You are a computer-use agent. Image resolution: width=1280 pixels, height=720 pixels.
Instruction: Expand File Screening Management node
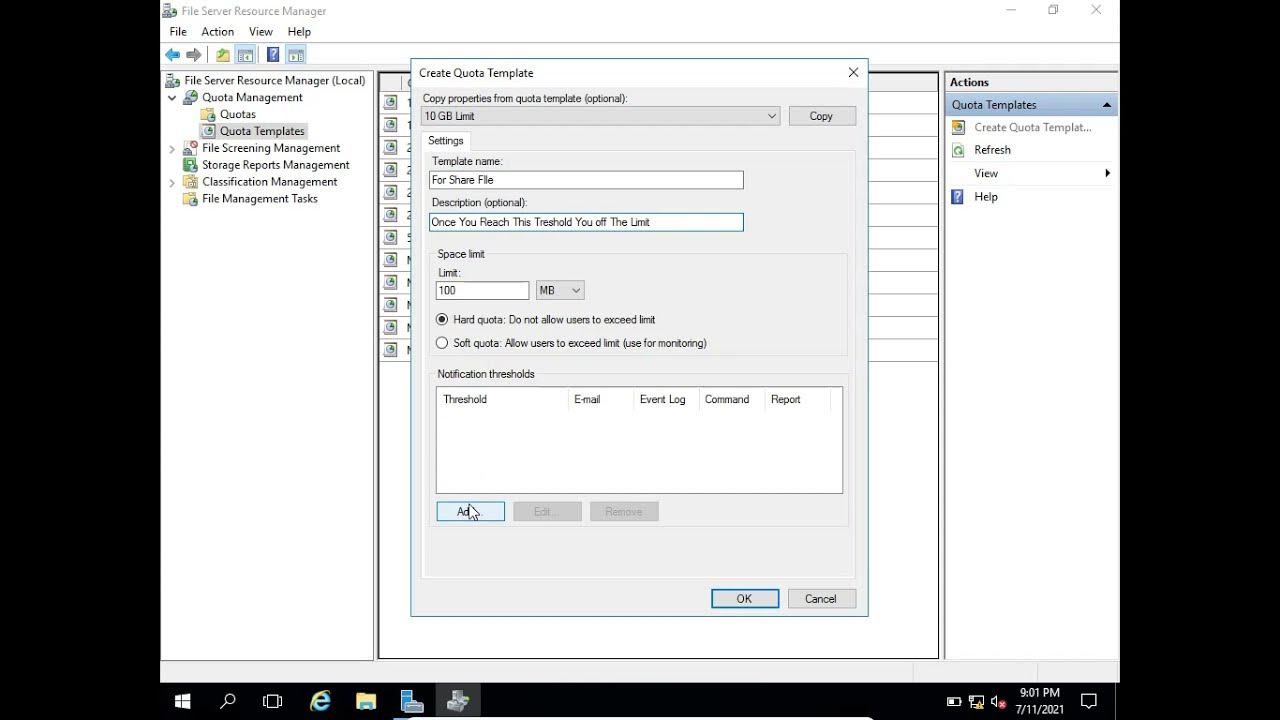point(172,148)
